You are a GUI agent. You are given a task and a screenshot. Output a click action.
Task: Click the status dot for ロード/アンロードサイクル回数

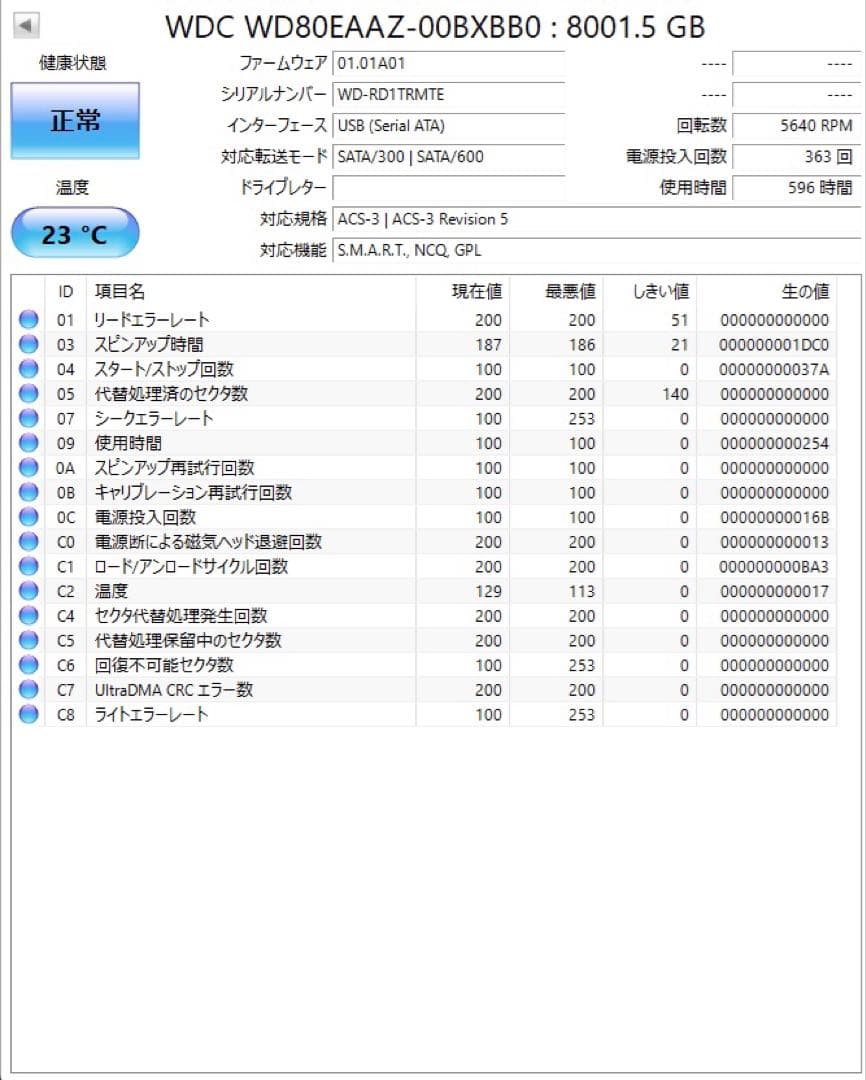click(29, 566)
